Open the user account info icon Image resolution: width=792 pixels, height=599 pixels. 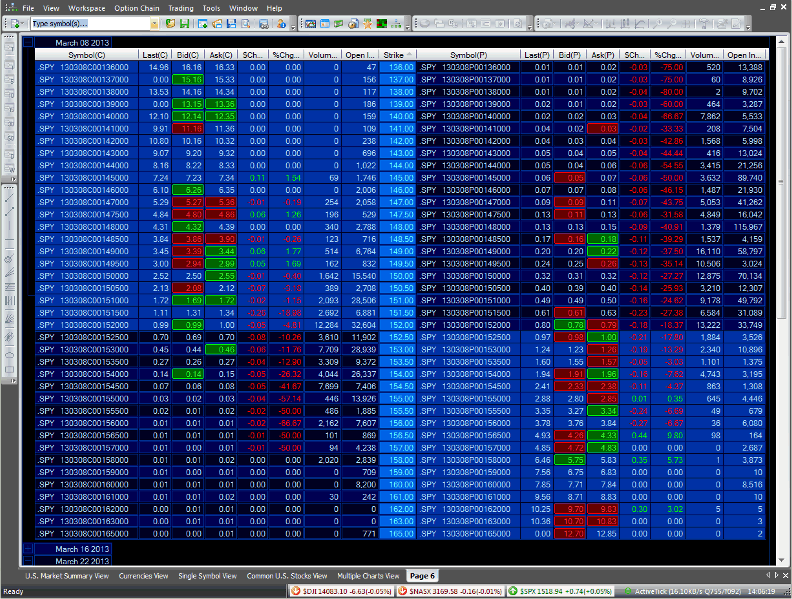[x=281, y=24]
